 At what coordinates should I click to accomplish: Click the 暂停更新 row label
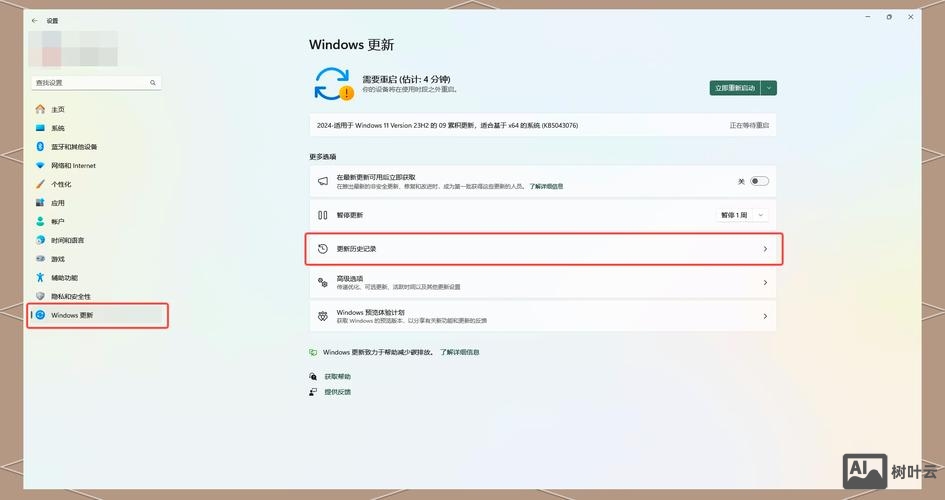[350, 215]
